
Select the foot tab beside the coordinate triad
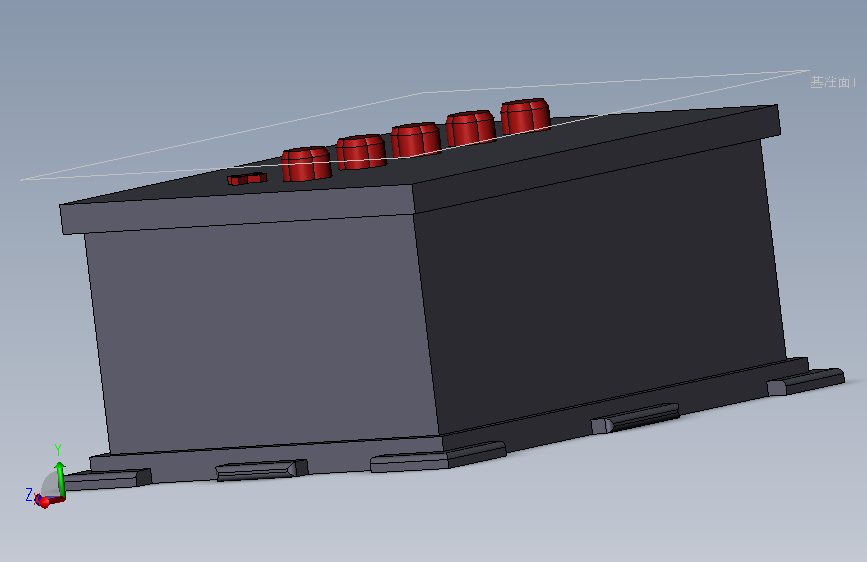tap(108, 479)
